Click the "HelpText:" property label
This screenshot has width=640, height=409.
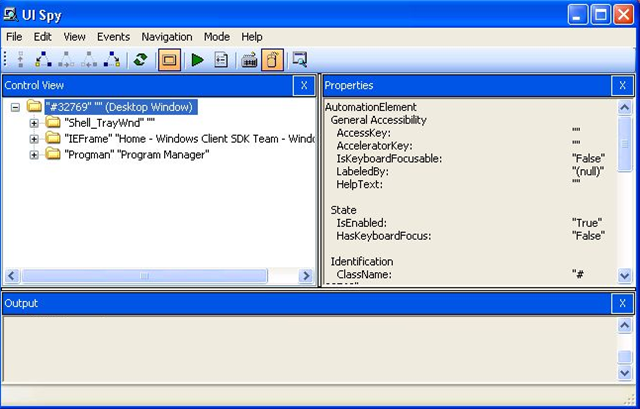click(x=360, y=184)
